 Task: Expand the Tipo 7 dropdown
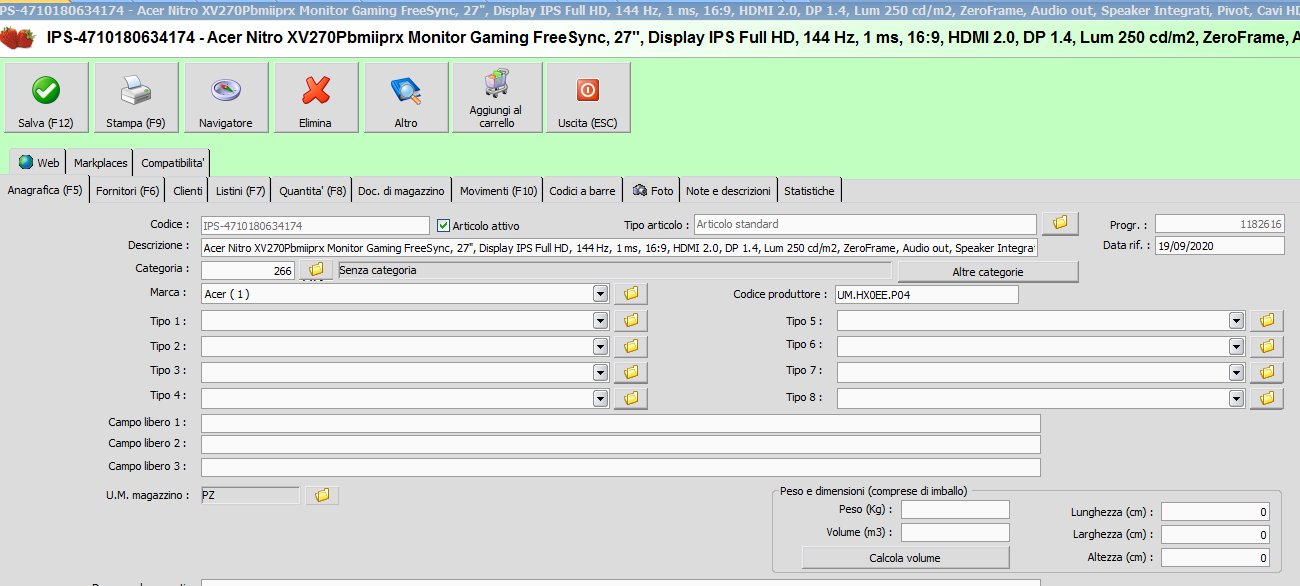[1236, 372]
